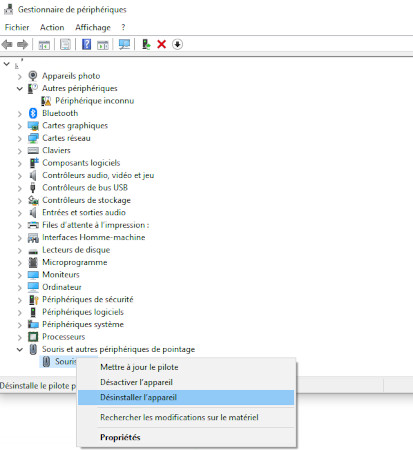The height and width of the screenshot is (450, 413).
Task: Click the Contrôleurs de bus USB icon
Action: (33, 188)
